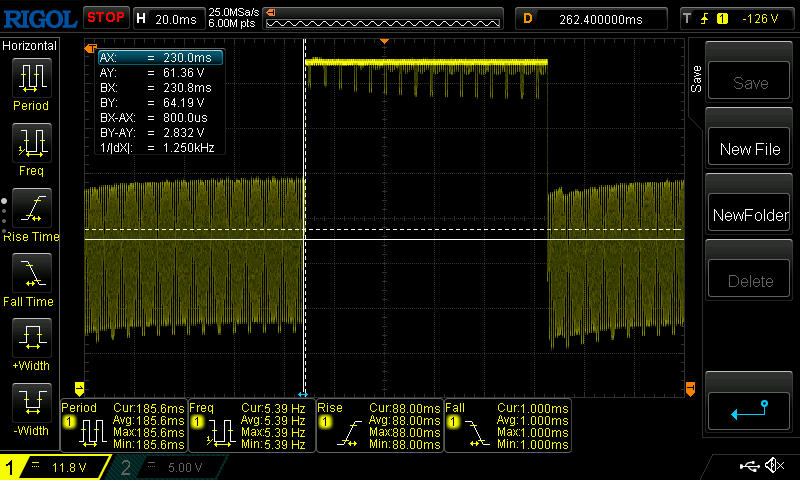Click the Rise measurement result box

tap(379, 423)
